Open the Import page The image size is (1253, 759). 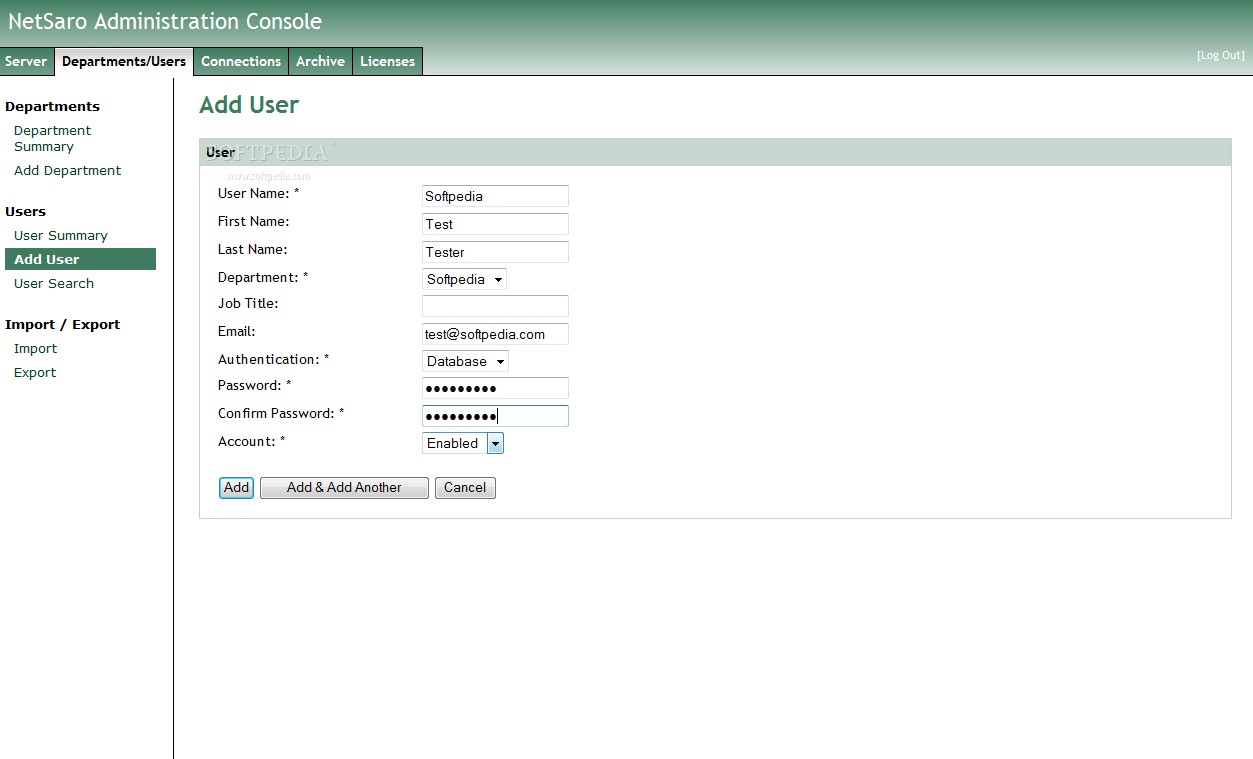coord(35,348)
